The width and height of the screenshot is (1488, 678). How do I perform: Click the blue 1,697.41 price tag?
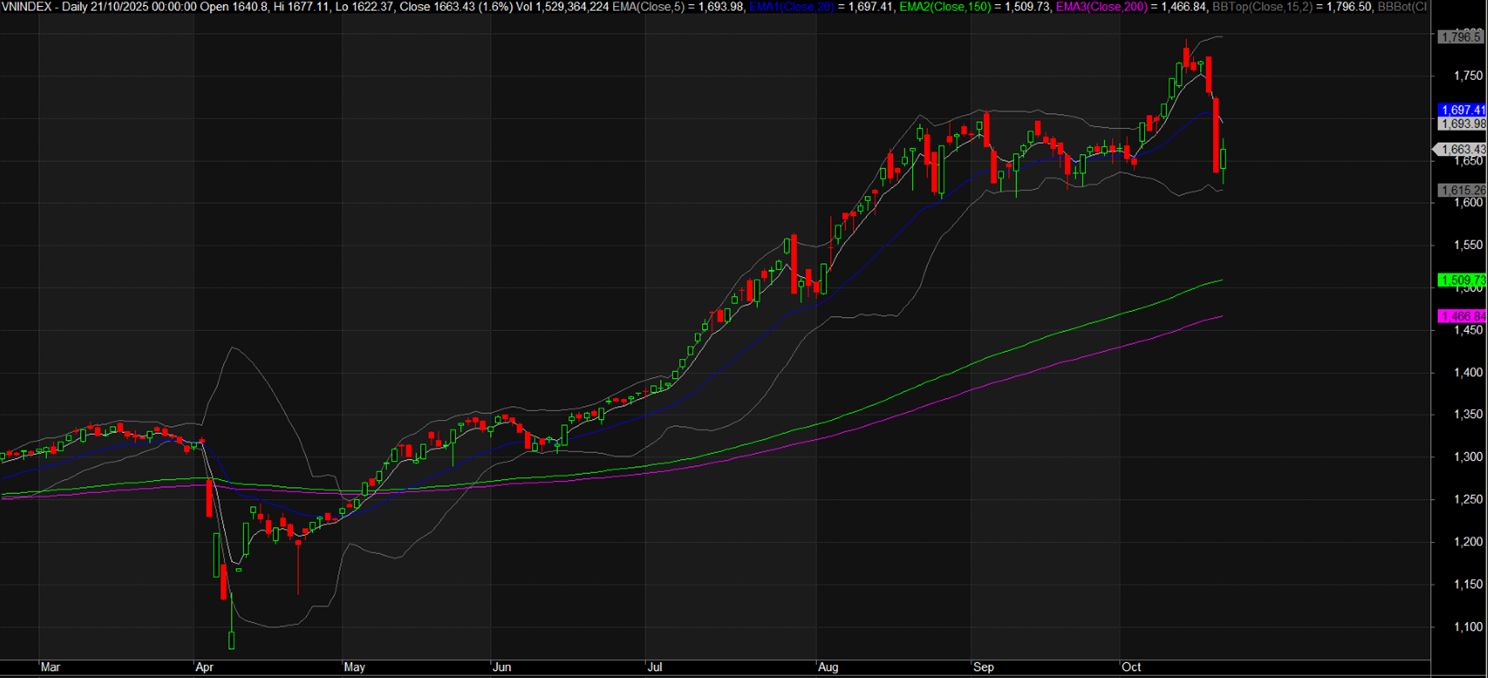point(1461,109)
